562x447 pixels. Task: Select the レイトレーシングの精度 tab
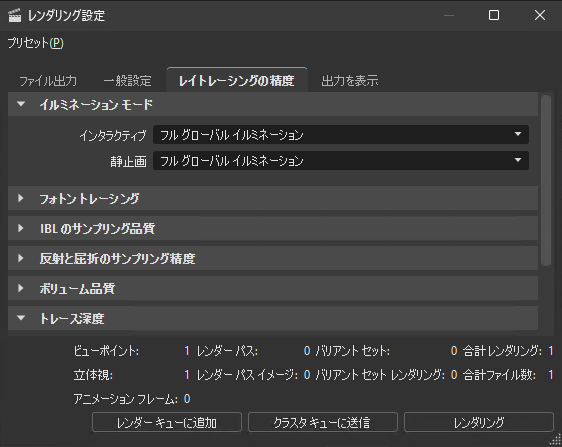pos(237,80)
